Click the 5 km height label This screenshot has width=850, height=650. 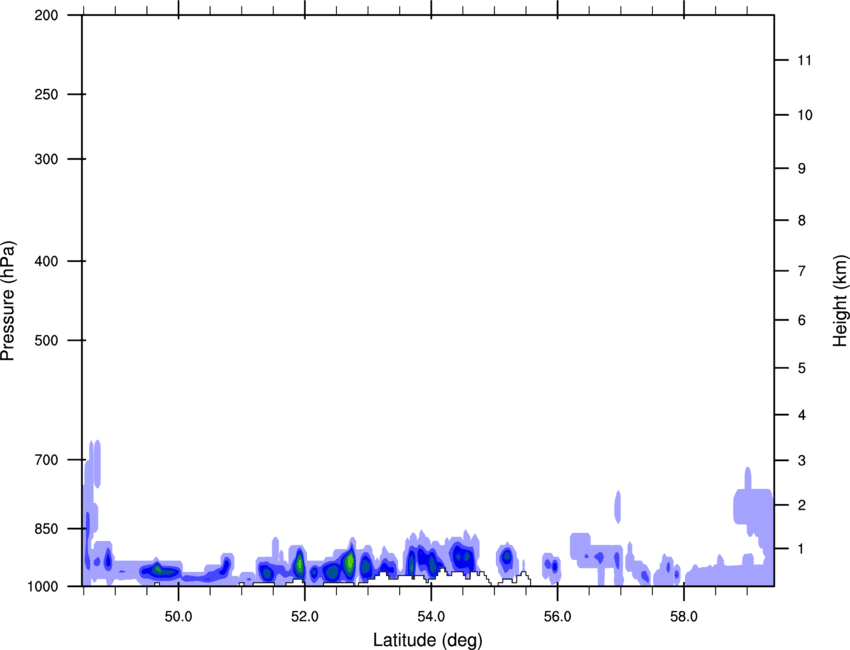tap(802, 368)
